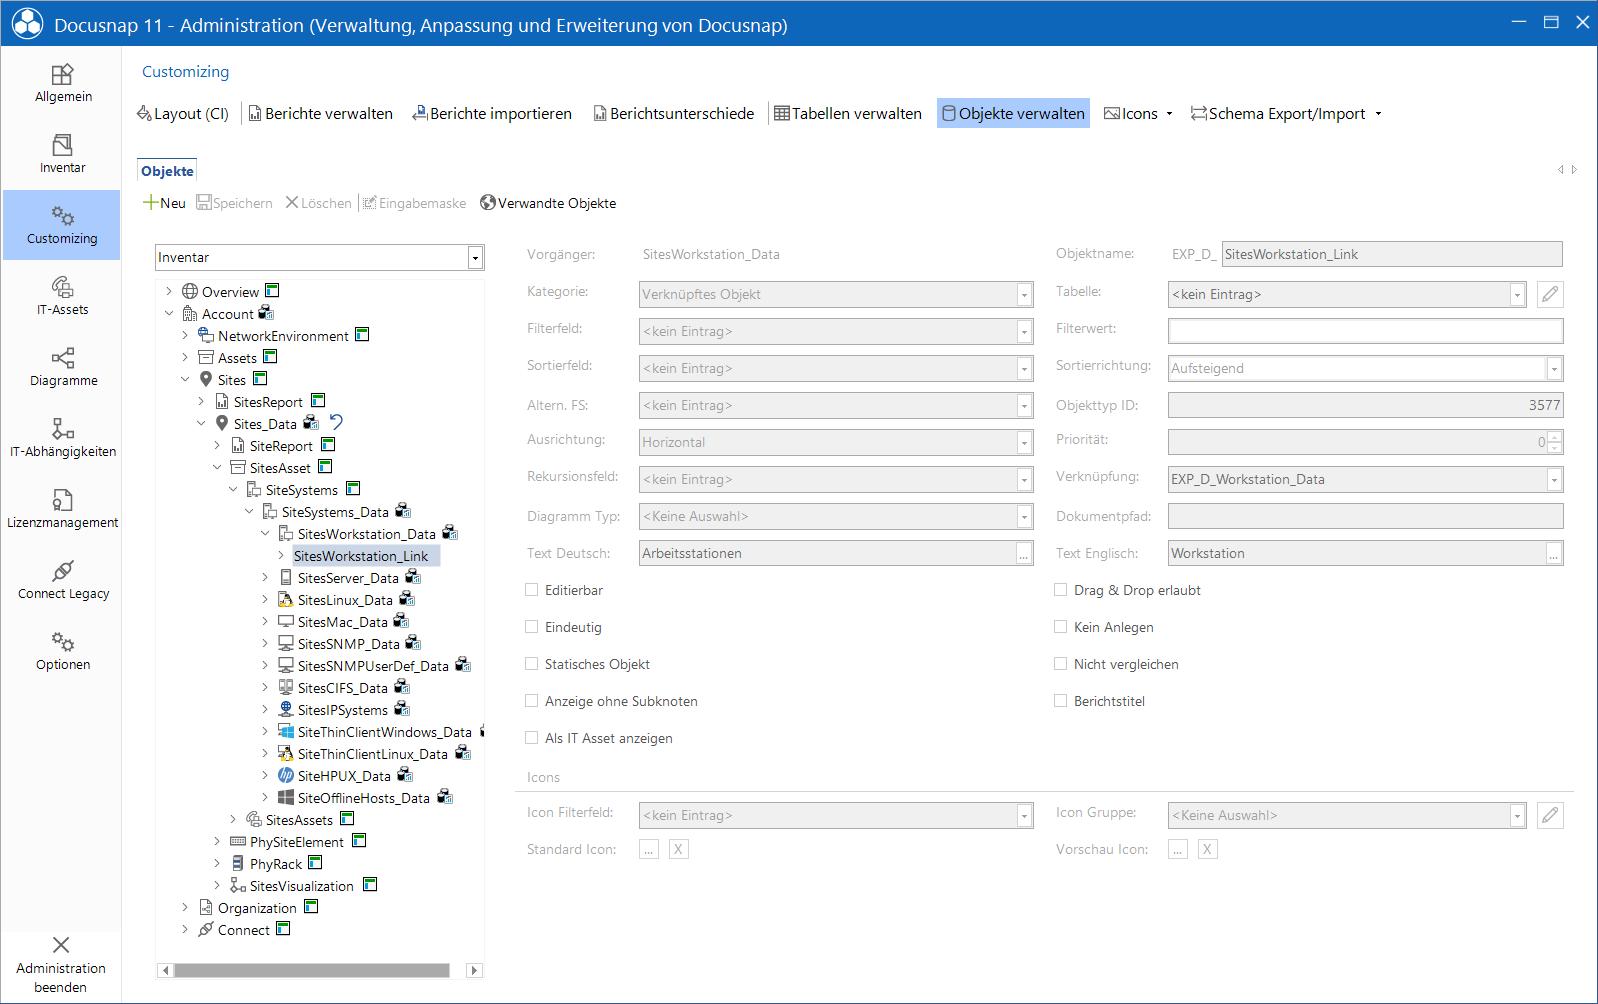
Task: Click the NetworkEnvironment node icon
Action: (x=206, y=335)
